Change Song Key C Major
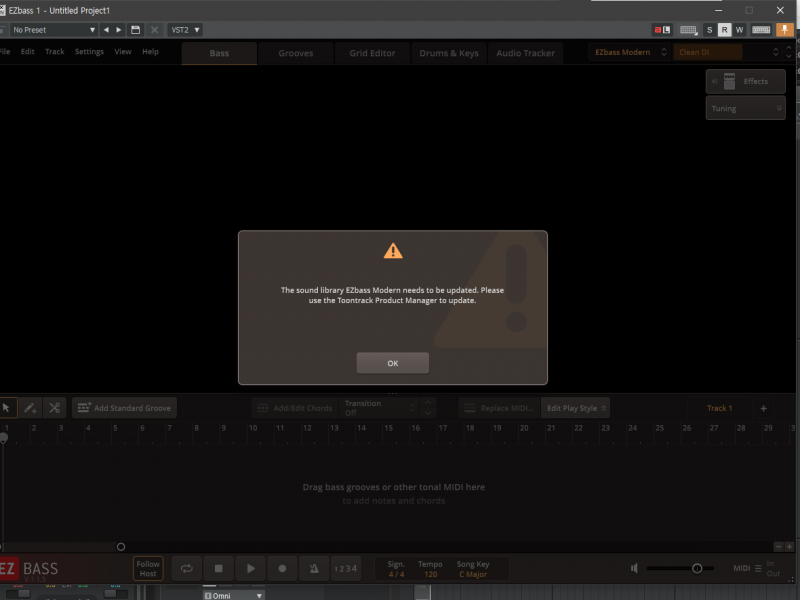800x600 pixels. pyautogui.click(x=473, y=574)
